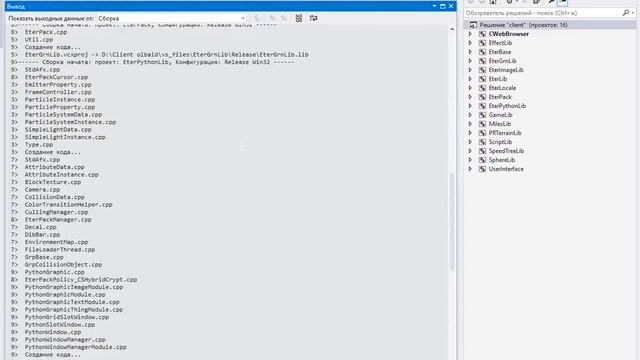Click the CWebBrowser project icon
This screenshot has height=360, width=640.
pyautogui.click(x=482, y=34)
